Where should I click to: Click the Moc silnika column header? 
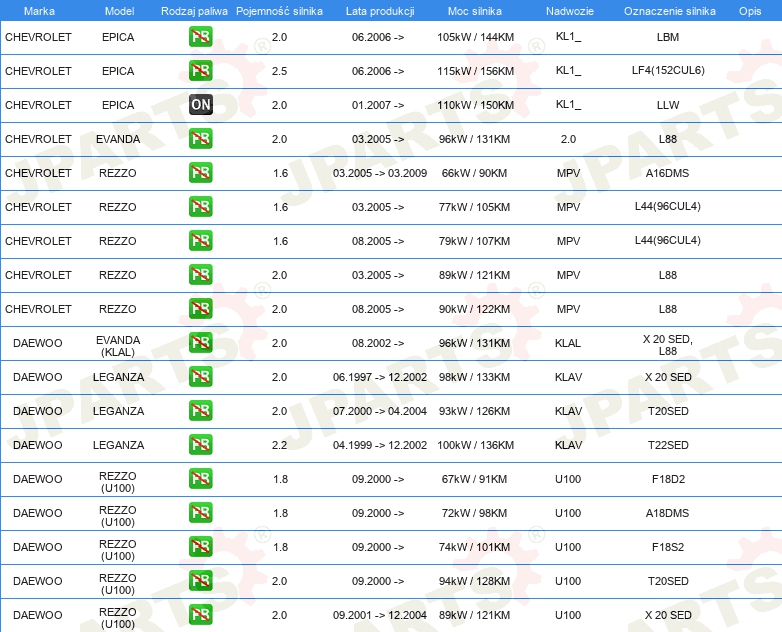(x=475, y=11)
